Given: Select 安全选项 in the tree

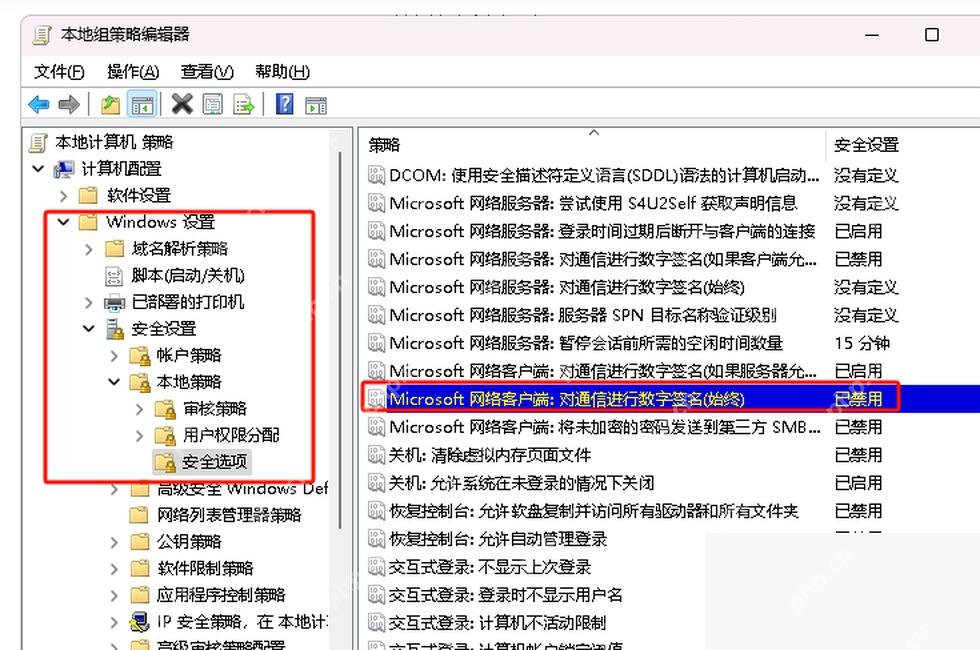Looking at the screenshot, I should pyautogui.click(x=214, y=462).
